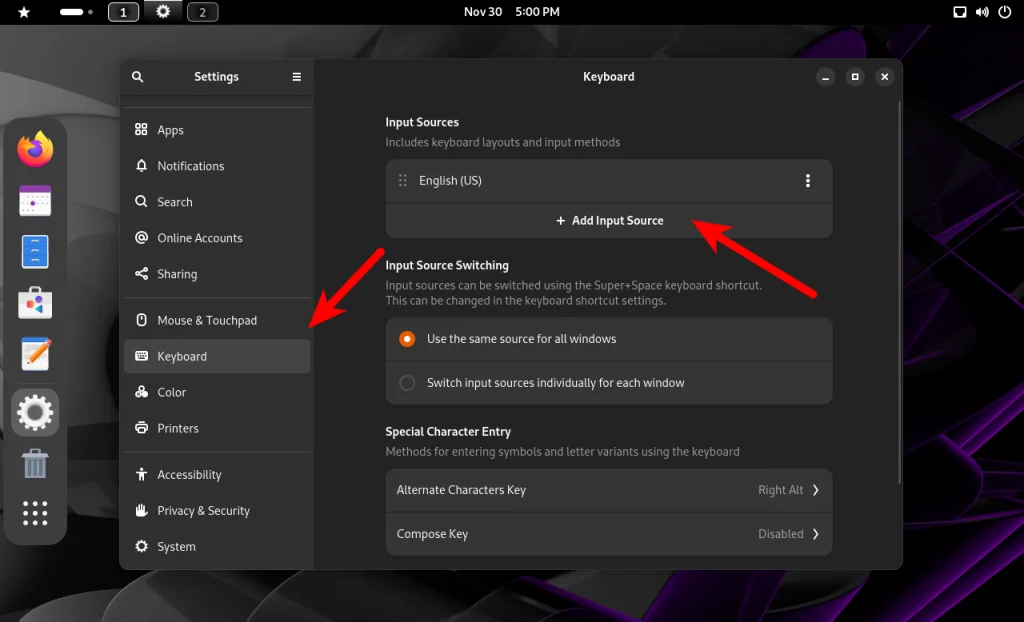1024x622 pixels.
Task: Click the Apps grid icon in sidebar
Action: pos(141,129)
